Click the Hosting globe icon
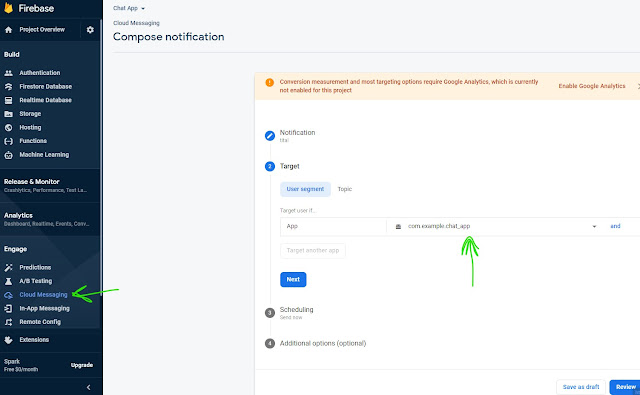 [x=8, y=128]
